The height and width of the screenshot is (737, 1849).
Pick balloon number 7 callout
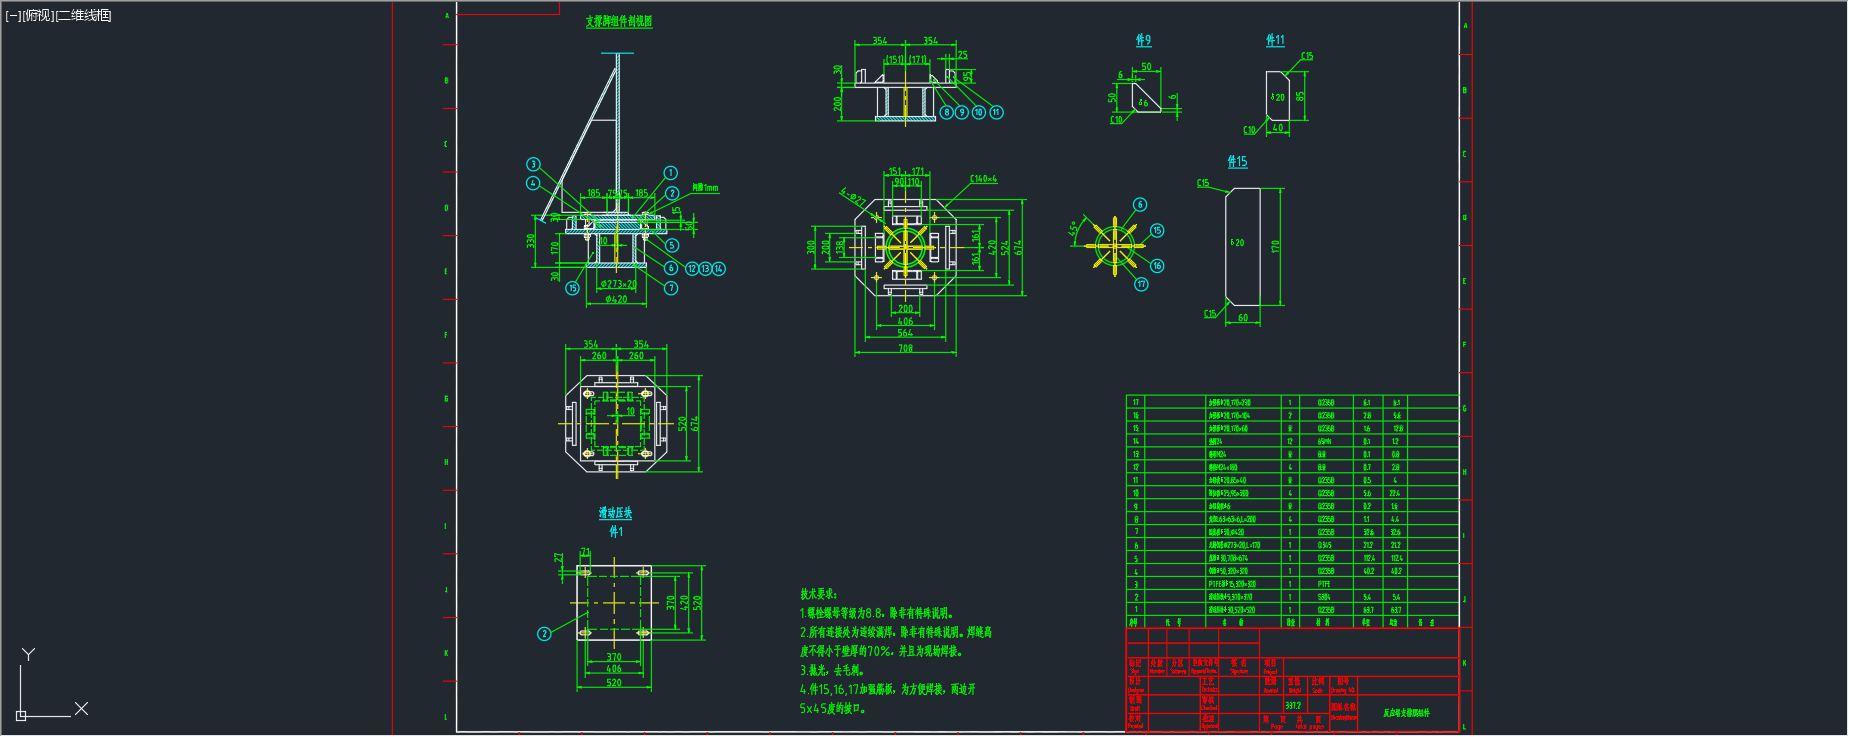coord(671,288)
